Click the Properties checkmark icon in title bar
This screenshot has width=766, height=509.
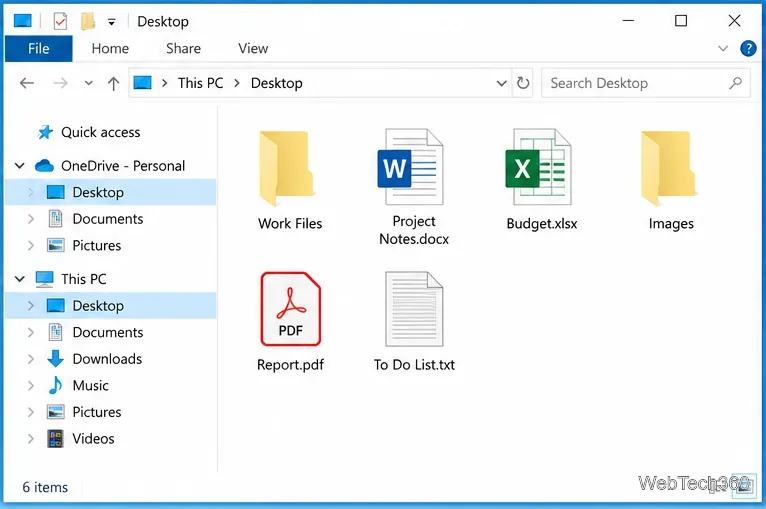(60, 21)
